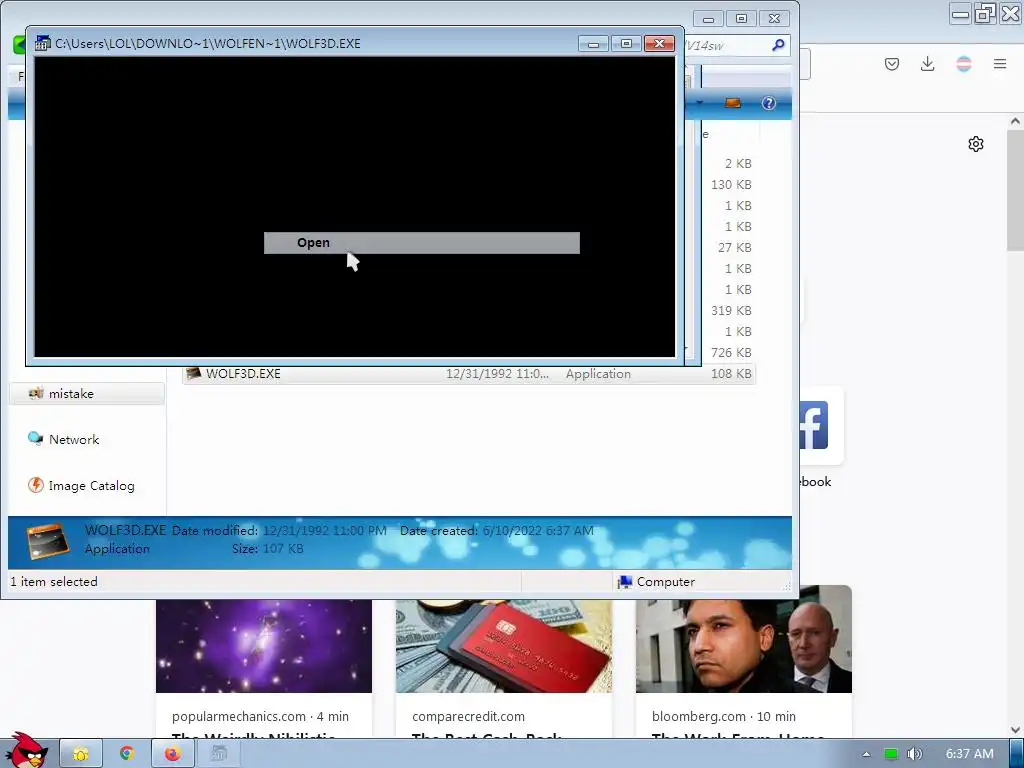1024x768 pixels.
Task: Open the mistake item in Explorer sidebar
Action: 87,394
